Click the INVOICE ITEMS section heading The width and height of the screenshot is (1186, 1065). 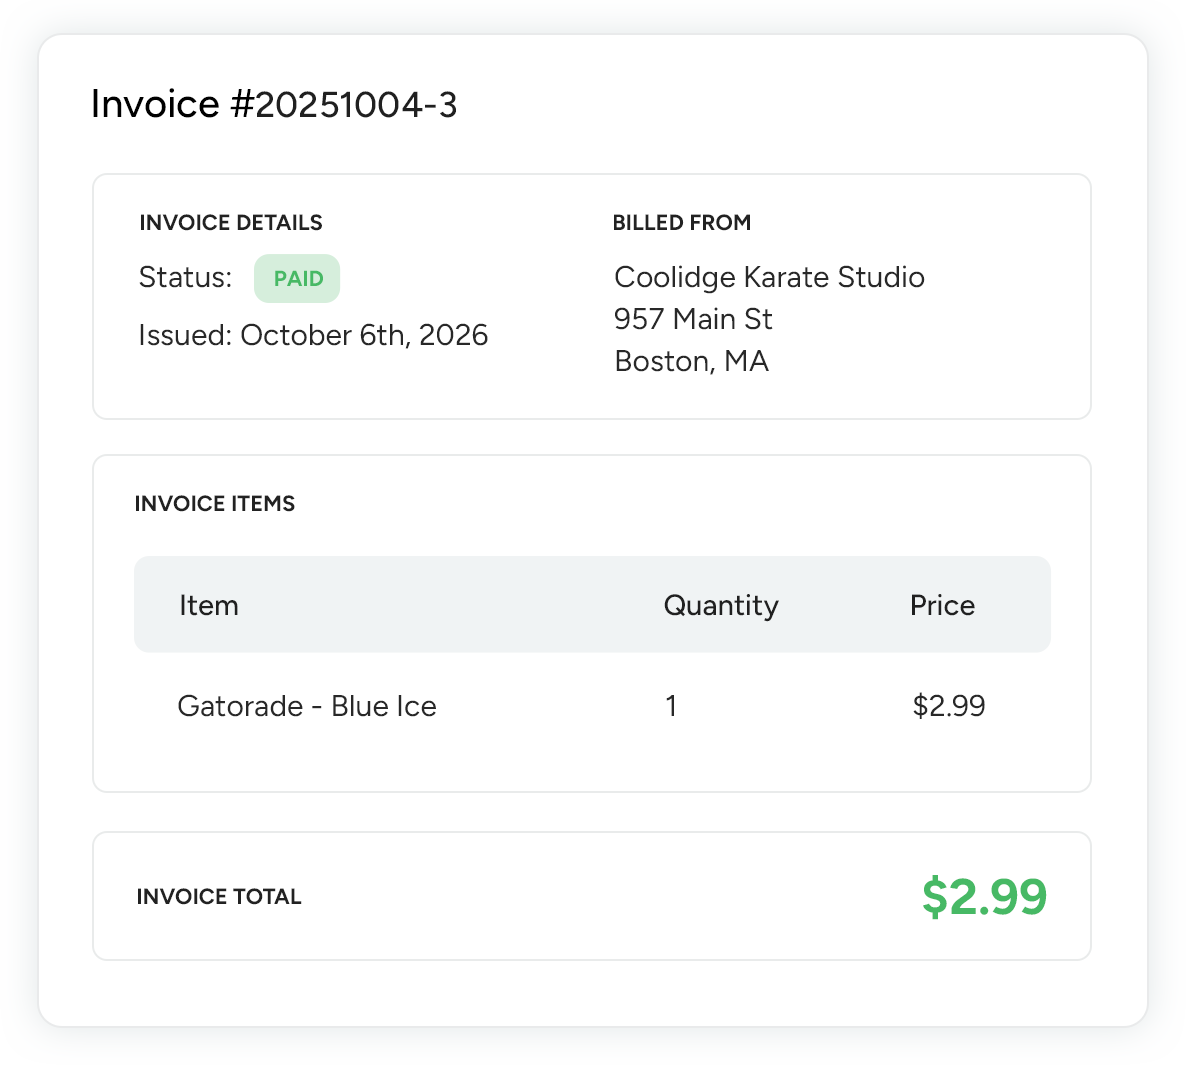[215, 504]
